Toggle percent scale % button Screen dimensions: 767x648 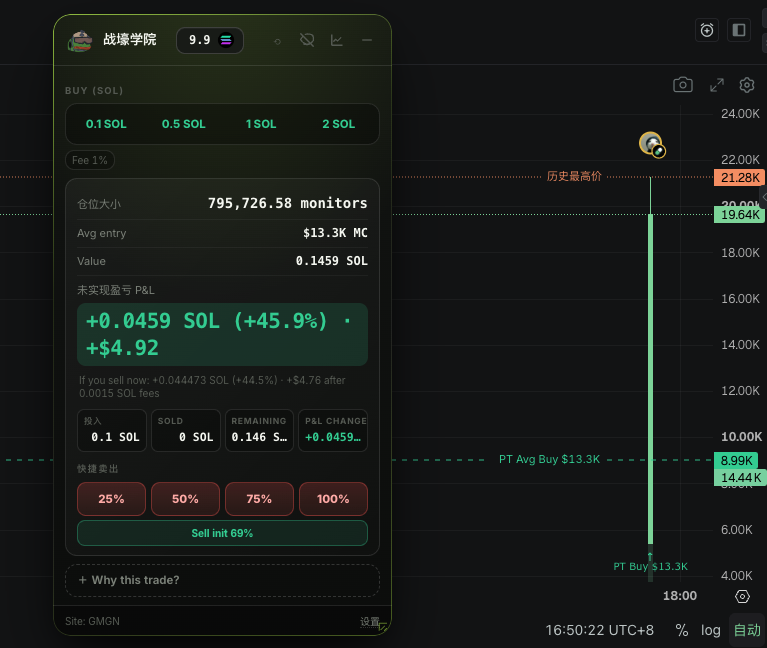[681, 630]
